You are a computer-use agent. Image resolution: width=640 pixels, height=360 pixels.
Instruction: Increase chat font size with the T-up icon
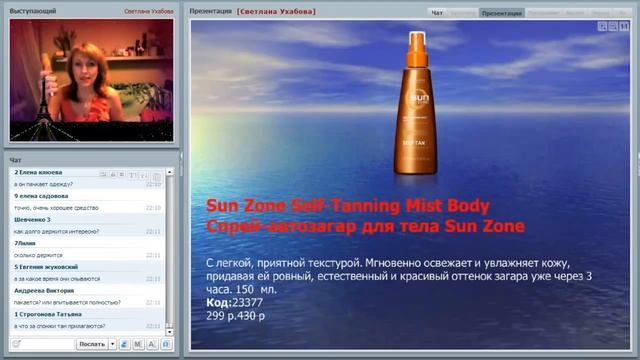[x=133, y=176]
